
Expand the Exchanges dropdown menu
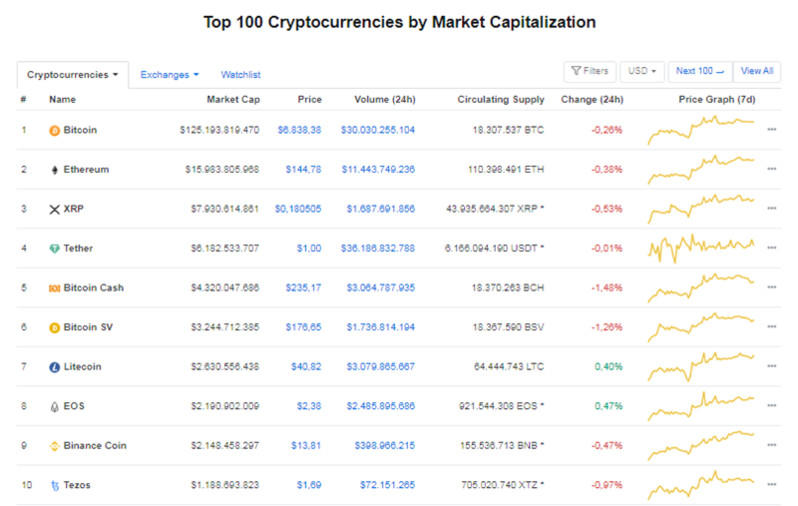pos(169,75)
